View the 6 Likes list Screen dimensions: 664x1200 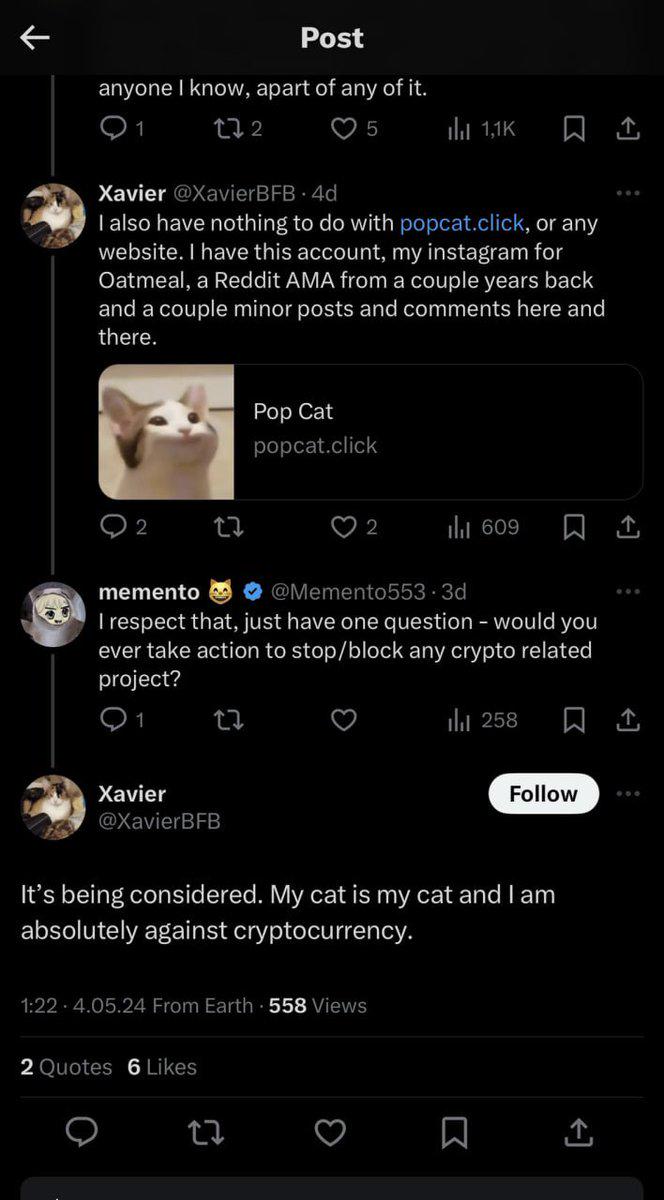pos(162,1067)
